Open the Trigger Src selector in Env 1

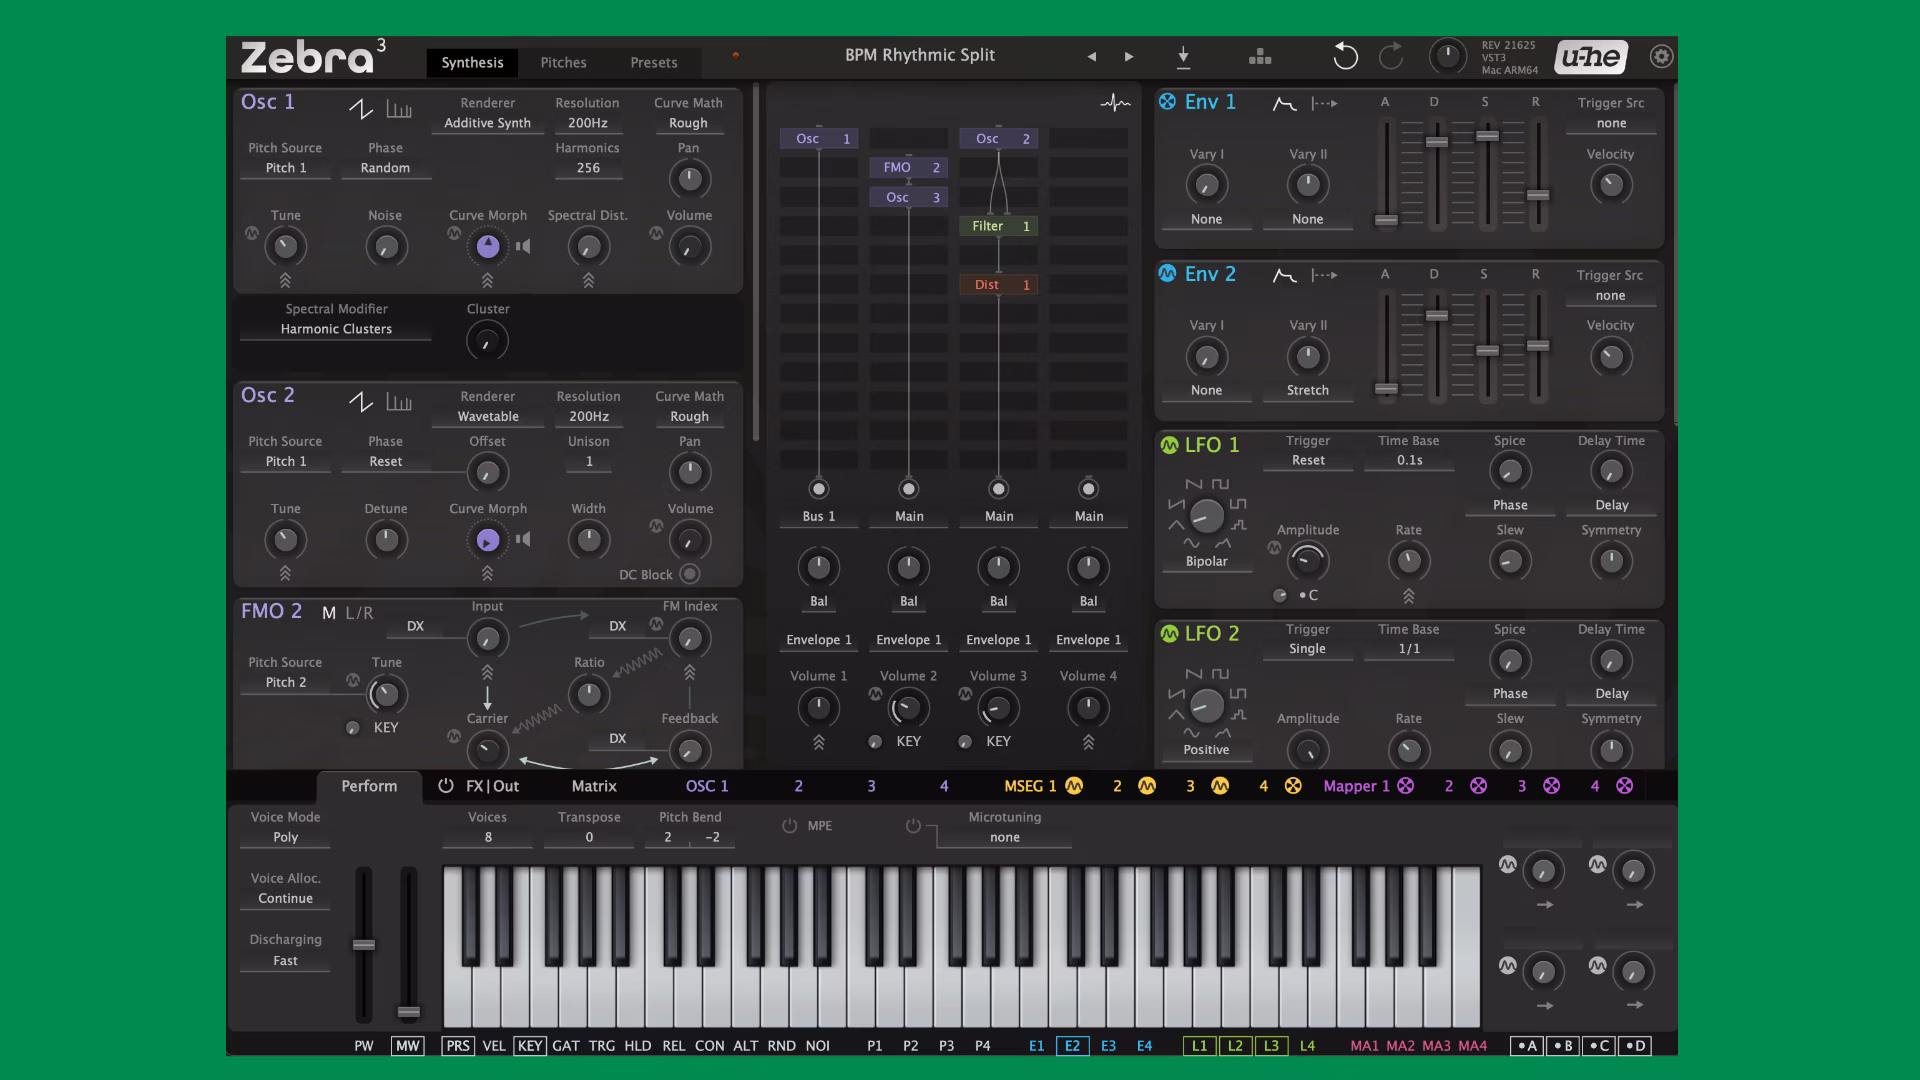click(x=1611, y=122)
